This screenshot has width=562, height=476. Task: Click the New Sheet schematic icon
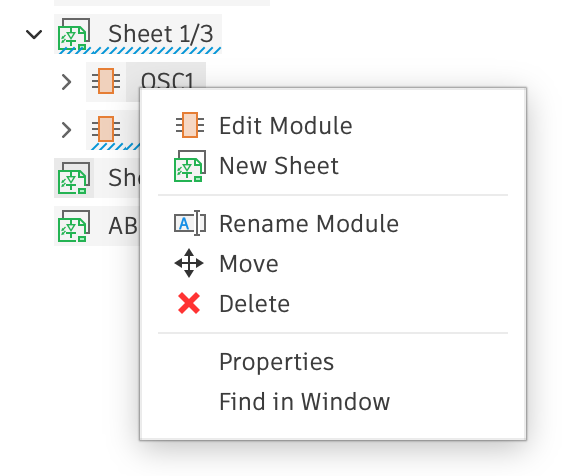tap(190, 166)
